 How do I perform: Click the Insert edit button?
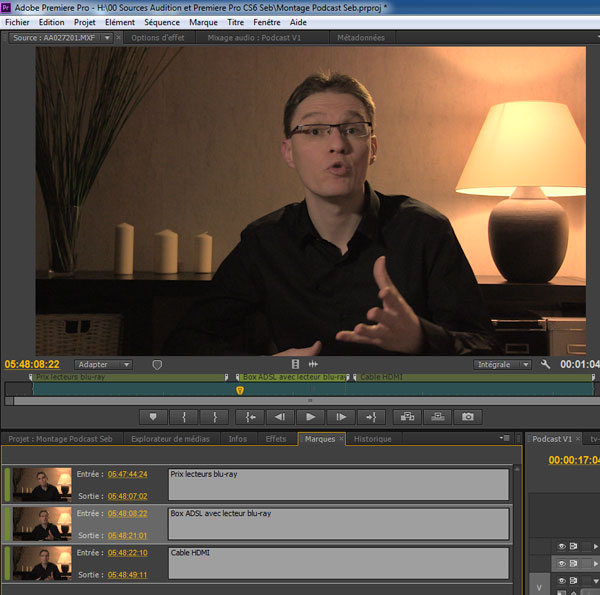click(x=406, y=416)
